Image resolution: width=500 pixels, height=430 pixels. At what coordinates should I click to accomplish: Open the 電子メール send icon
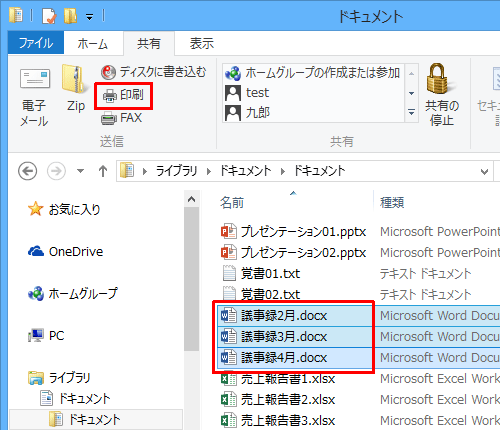(35, 79)
